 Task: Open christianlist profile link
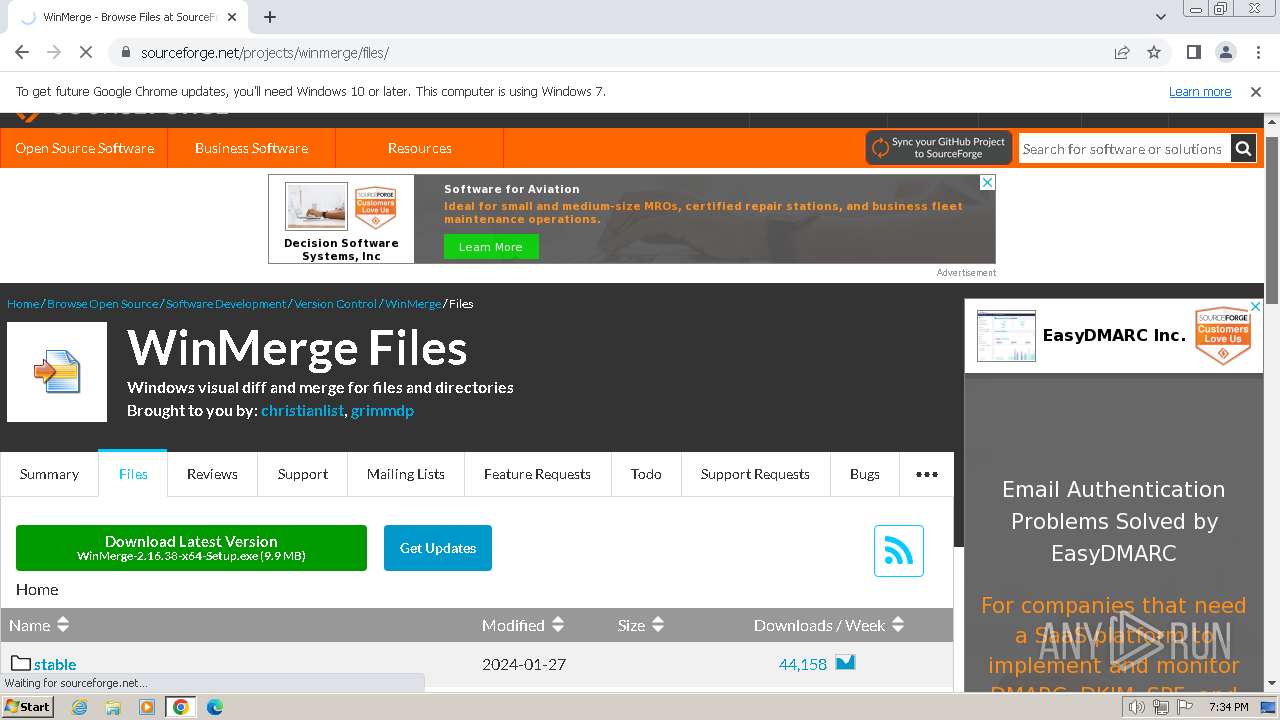(302, 410)
